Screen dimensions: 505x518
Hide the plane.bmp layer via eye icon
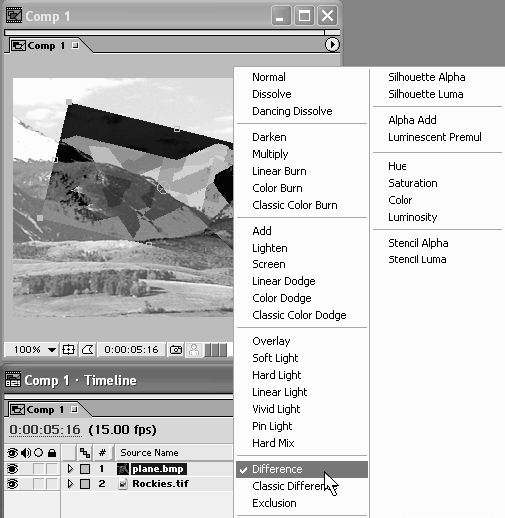(x=12, y=469)
